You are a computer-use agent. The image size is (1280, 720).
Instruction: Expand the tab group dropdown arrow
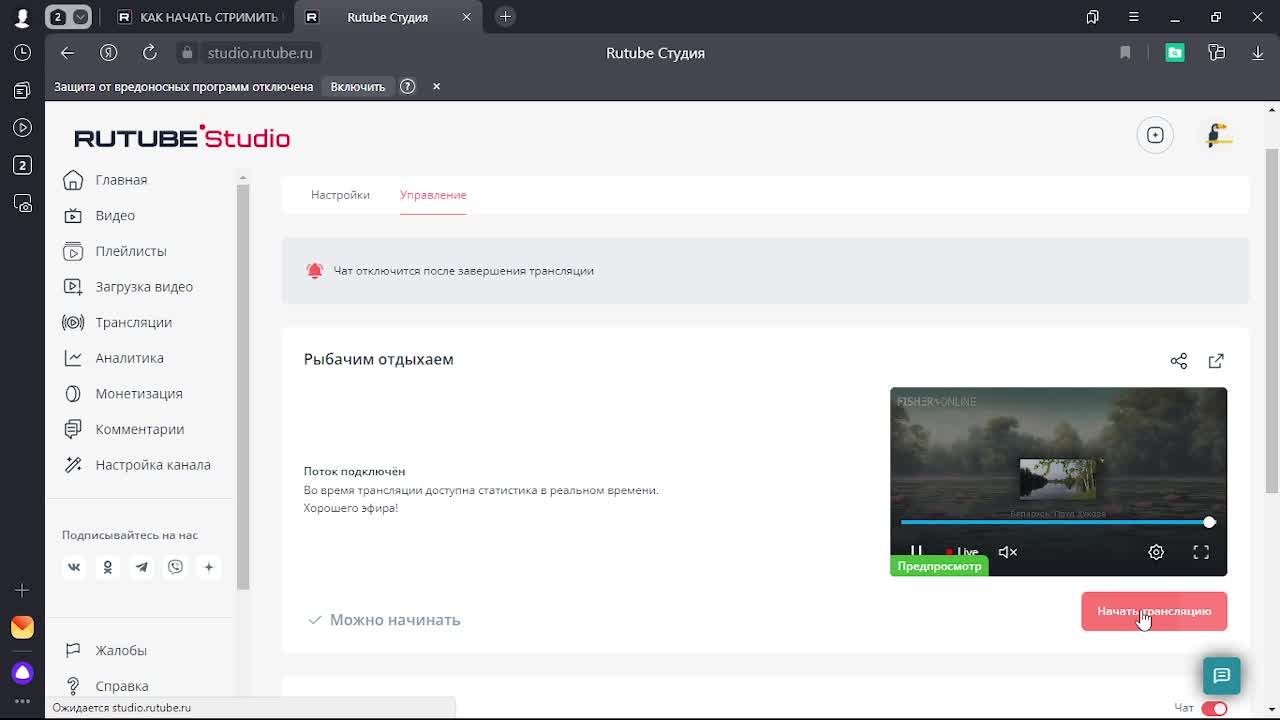(x=80, y=17)
